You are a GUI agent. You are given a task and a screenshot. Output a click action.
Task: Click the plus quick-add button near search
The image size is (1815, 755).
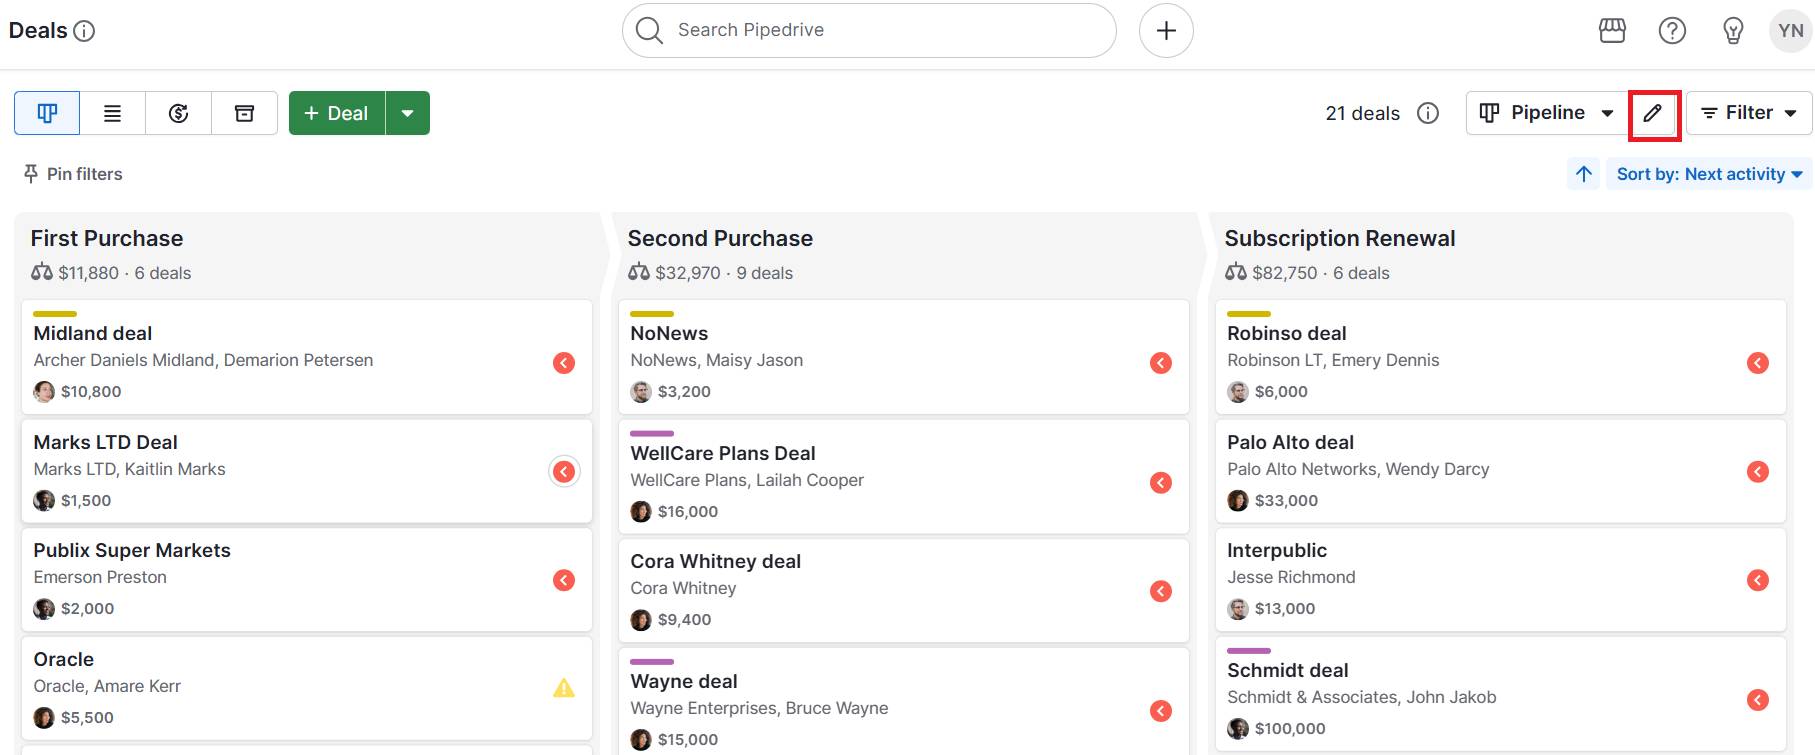(x=1166, y=31)
